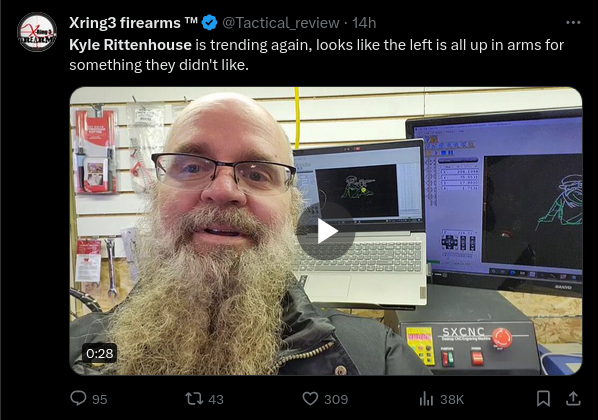The height and width of the screenshot is (420, 598).
Task: Click the 95 replies count
Action: 100,399
